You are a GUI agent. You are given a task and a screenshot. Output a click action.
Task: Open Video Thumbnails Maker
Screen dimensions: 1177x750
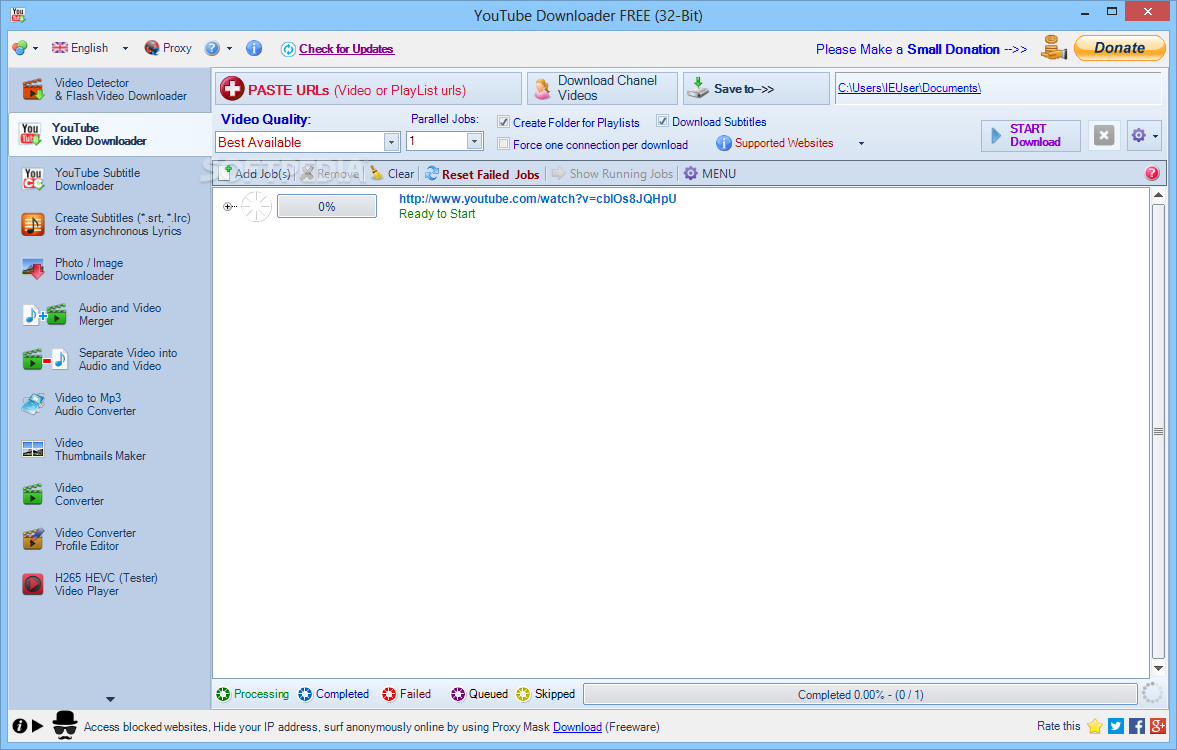pos(110,450)
